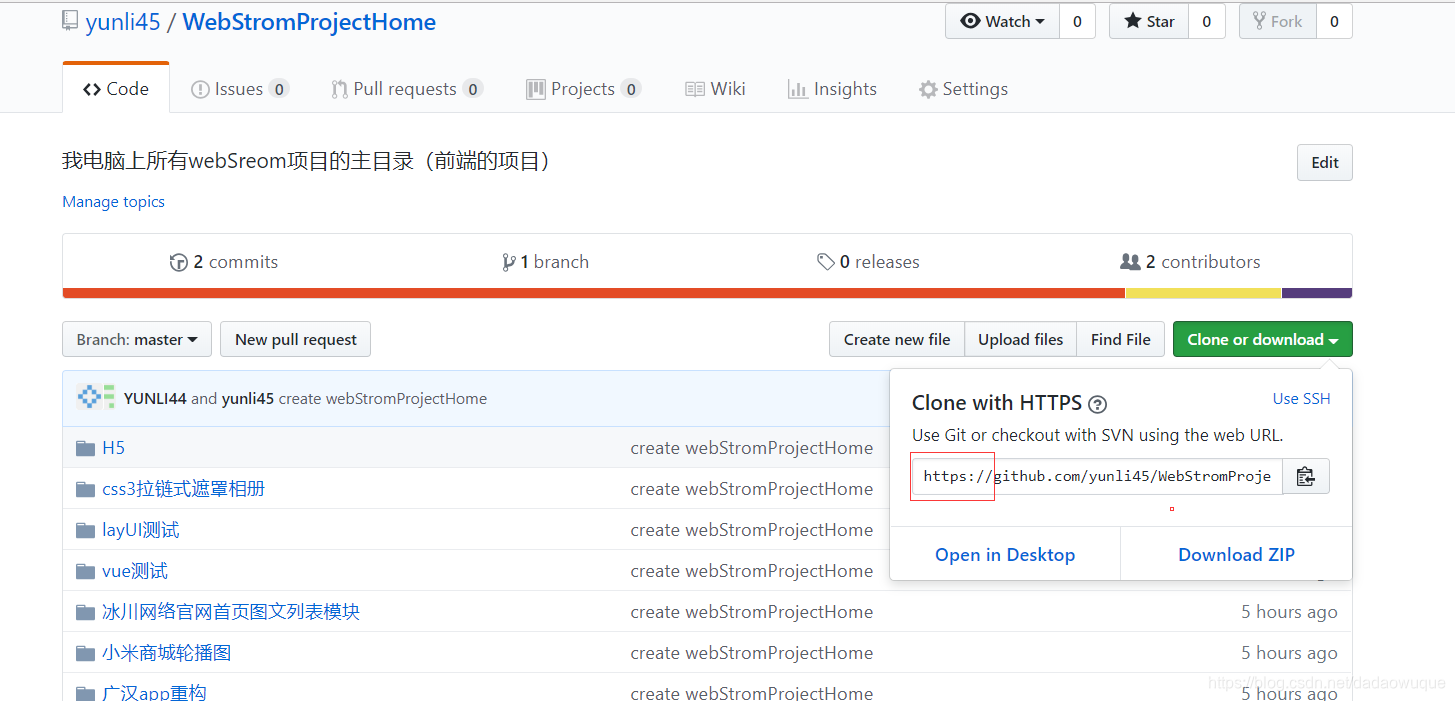Click the vue测试 folder icon
Viewport: 1455px width, 701px height.
[x=85, y=571]
